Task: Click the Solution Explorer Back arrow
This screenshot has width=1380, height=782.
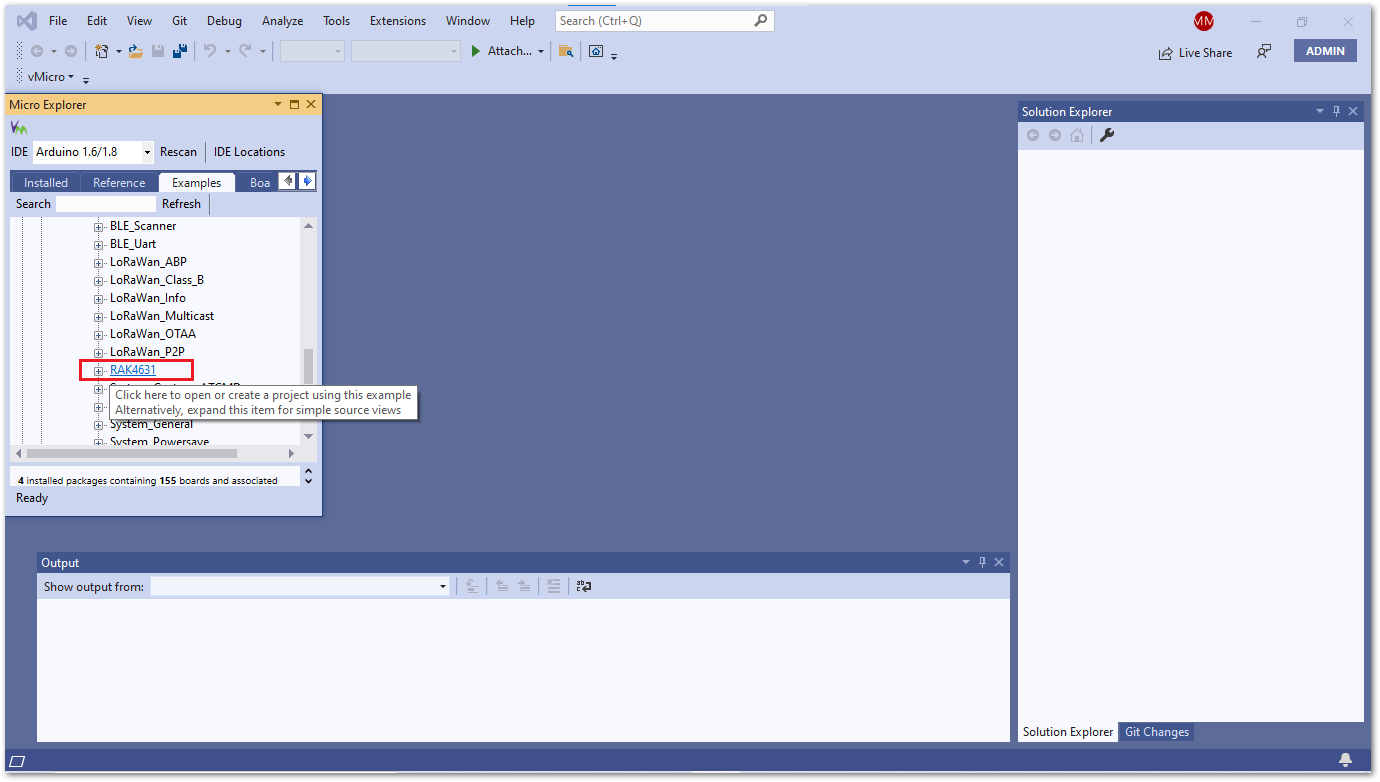Action: pyautogui.click(x=1033, y=135)
